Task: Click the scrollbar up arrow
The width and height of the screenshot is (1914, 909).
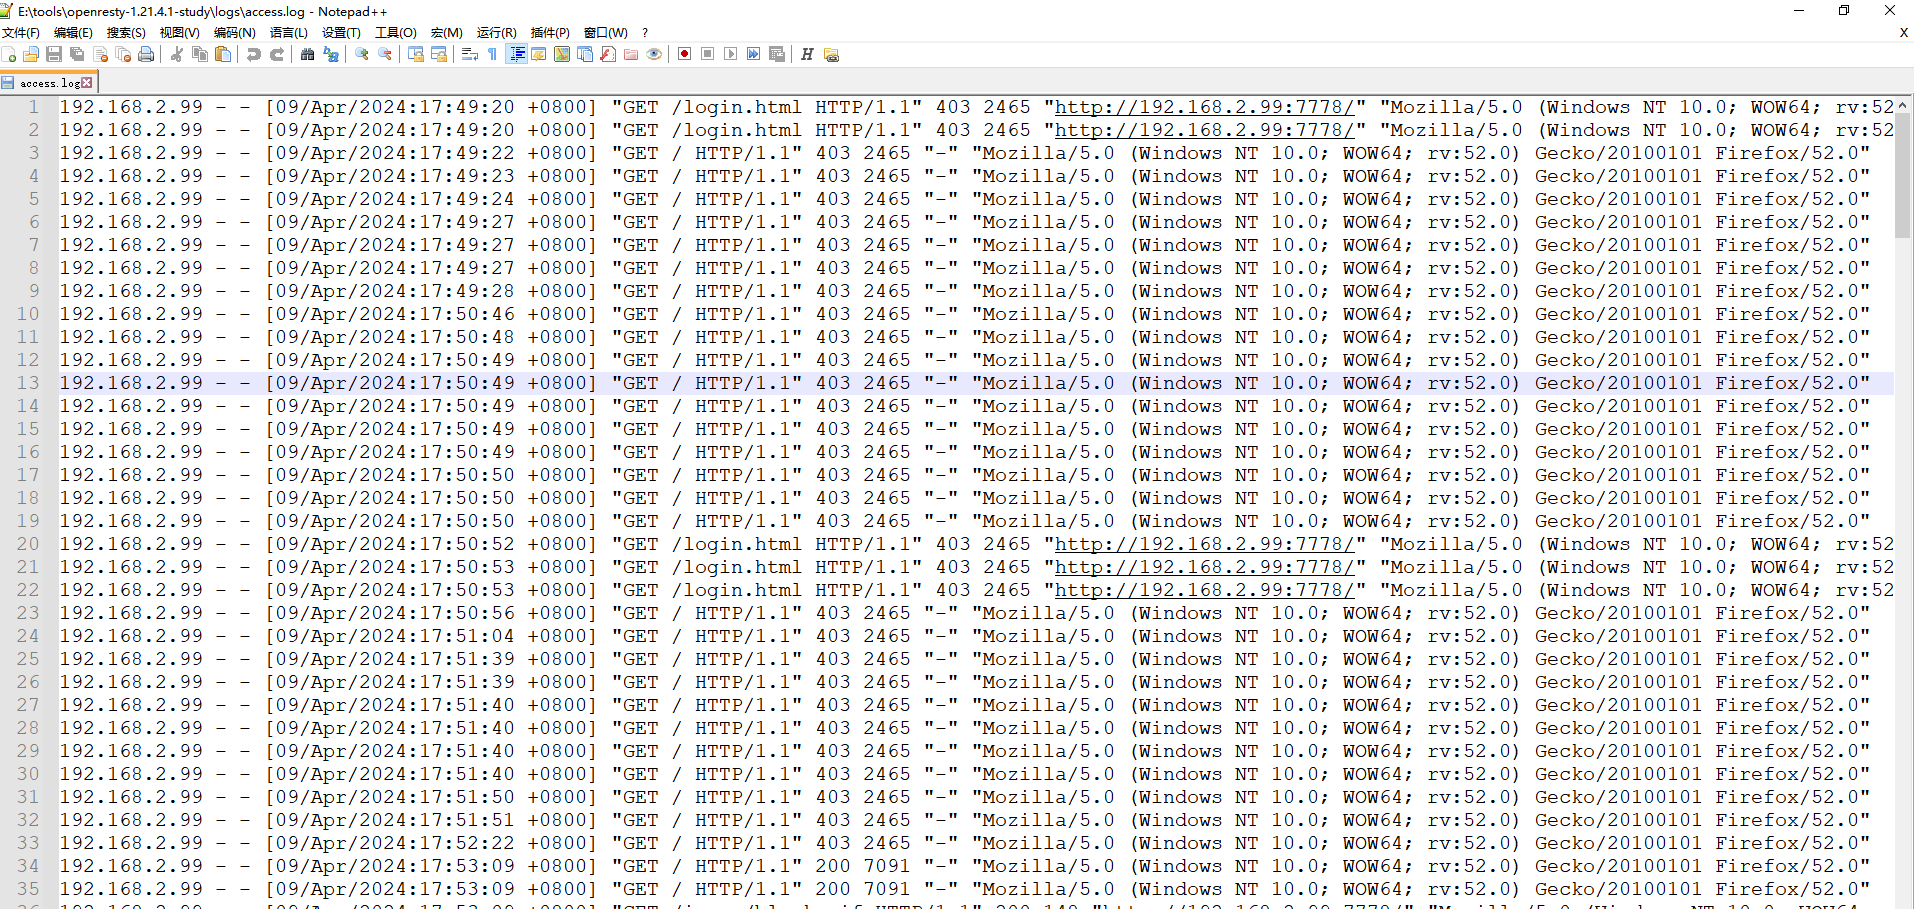Action: [x=1902, y=104]
